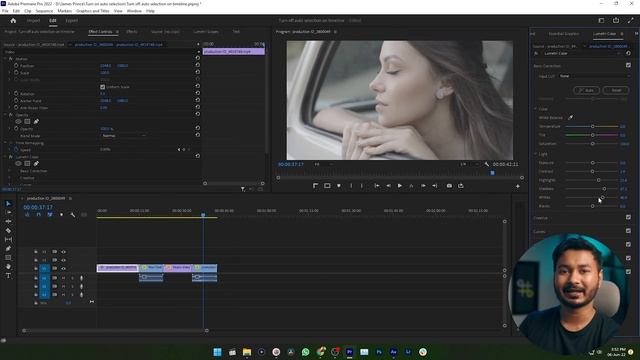Open the Markers menu

click(64, 11)
